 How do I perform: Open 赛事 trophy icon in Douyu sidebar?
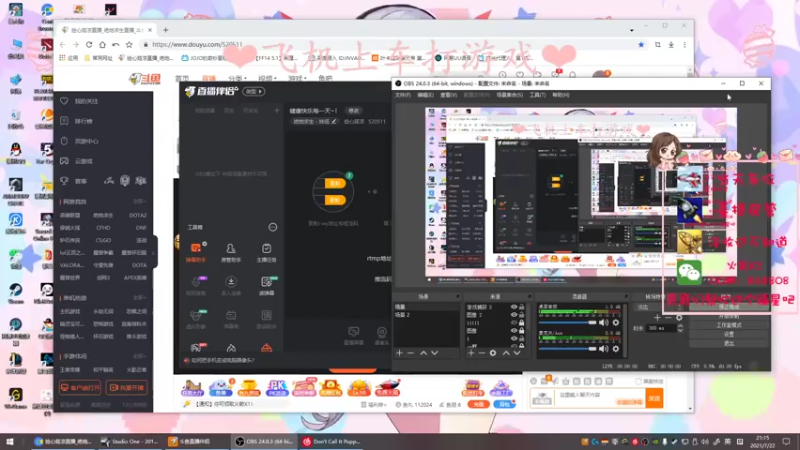(x=64, y=181)
